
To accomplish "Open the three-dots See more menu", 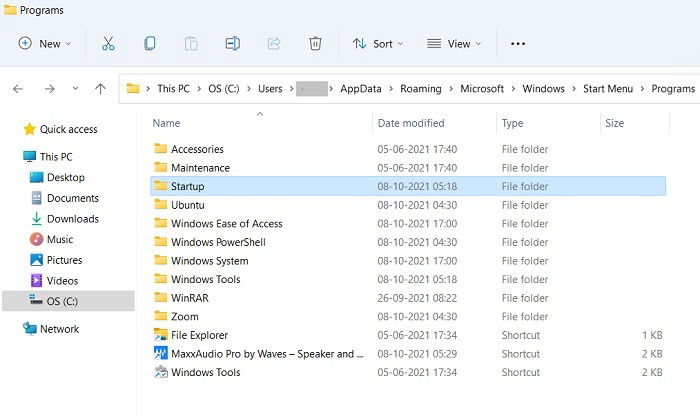I will [x=518, y=44].
